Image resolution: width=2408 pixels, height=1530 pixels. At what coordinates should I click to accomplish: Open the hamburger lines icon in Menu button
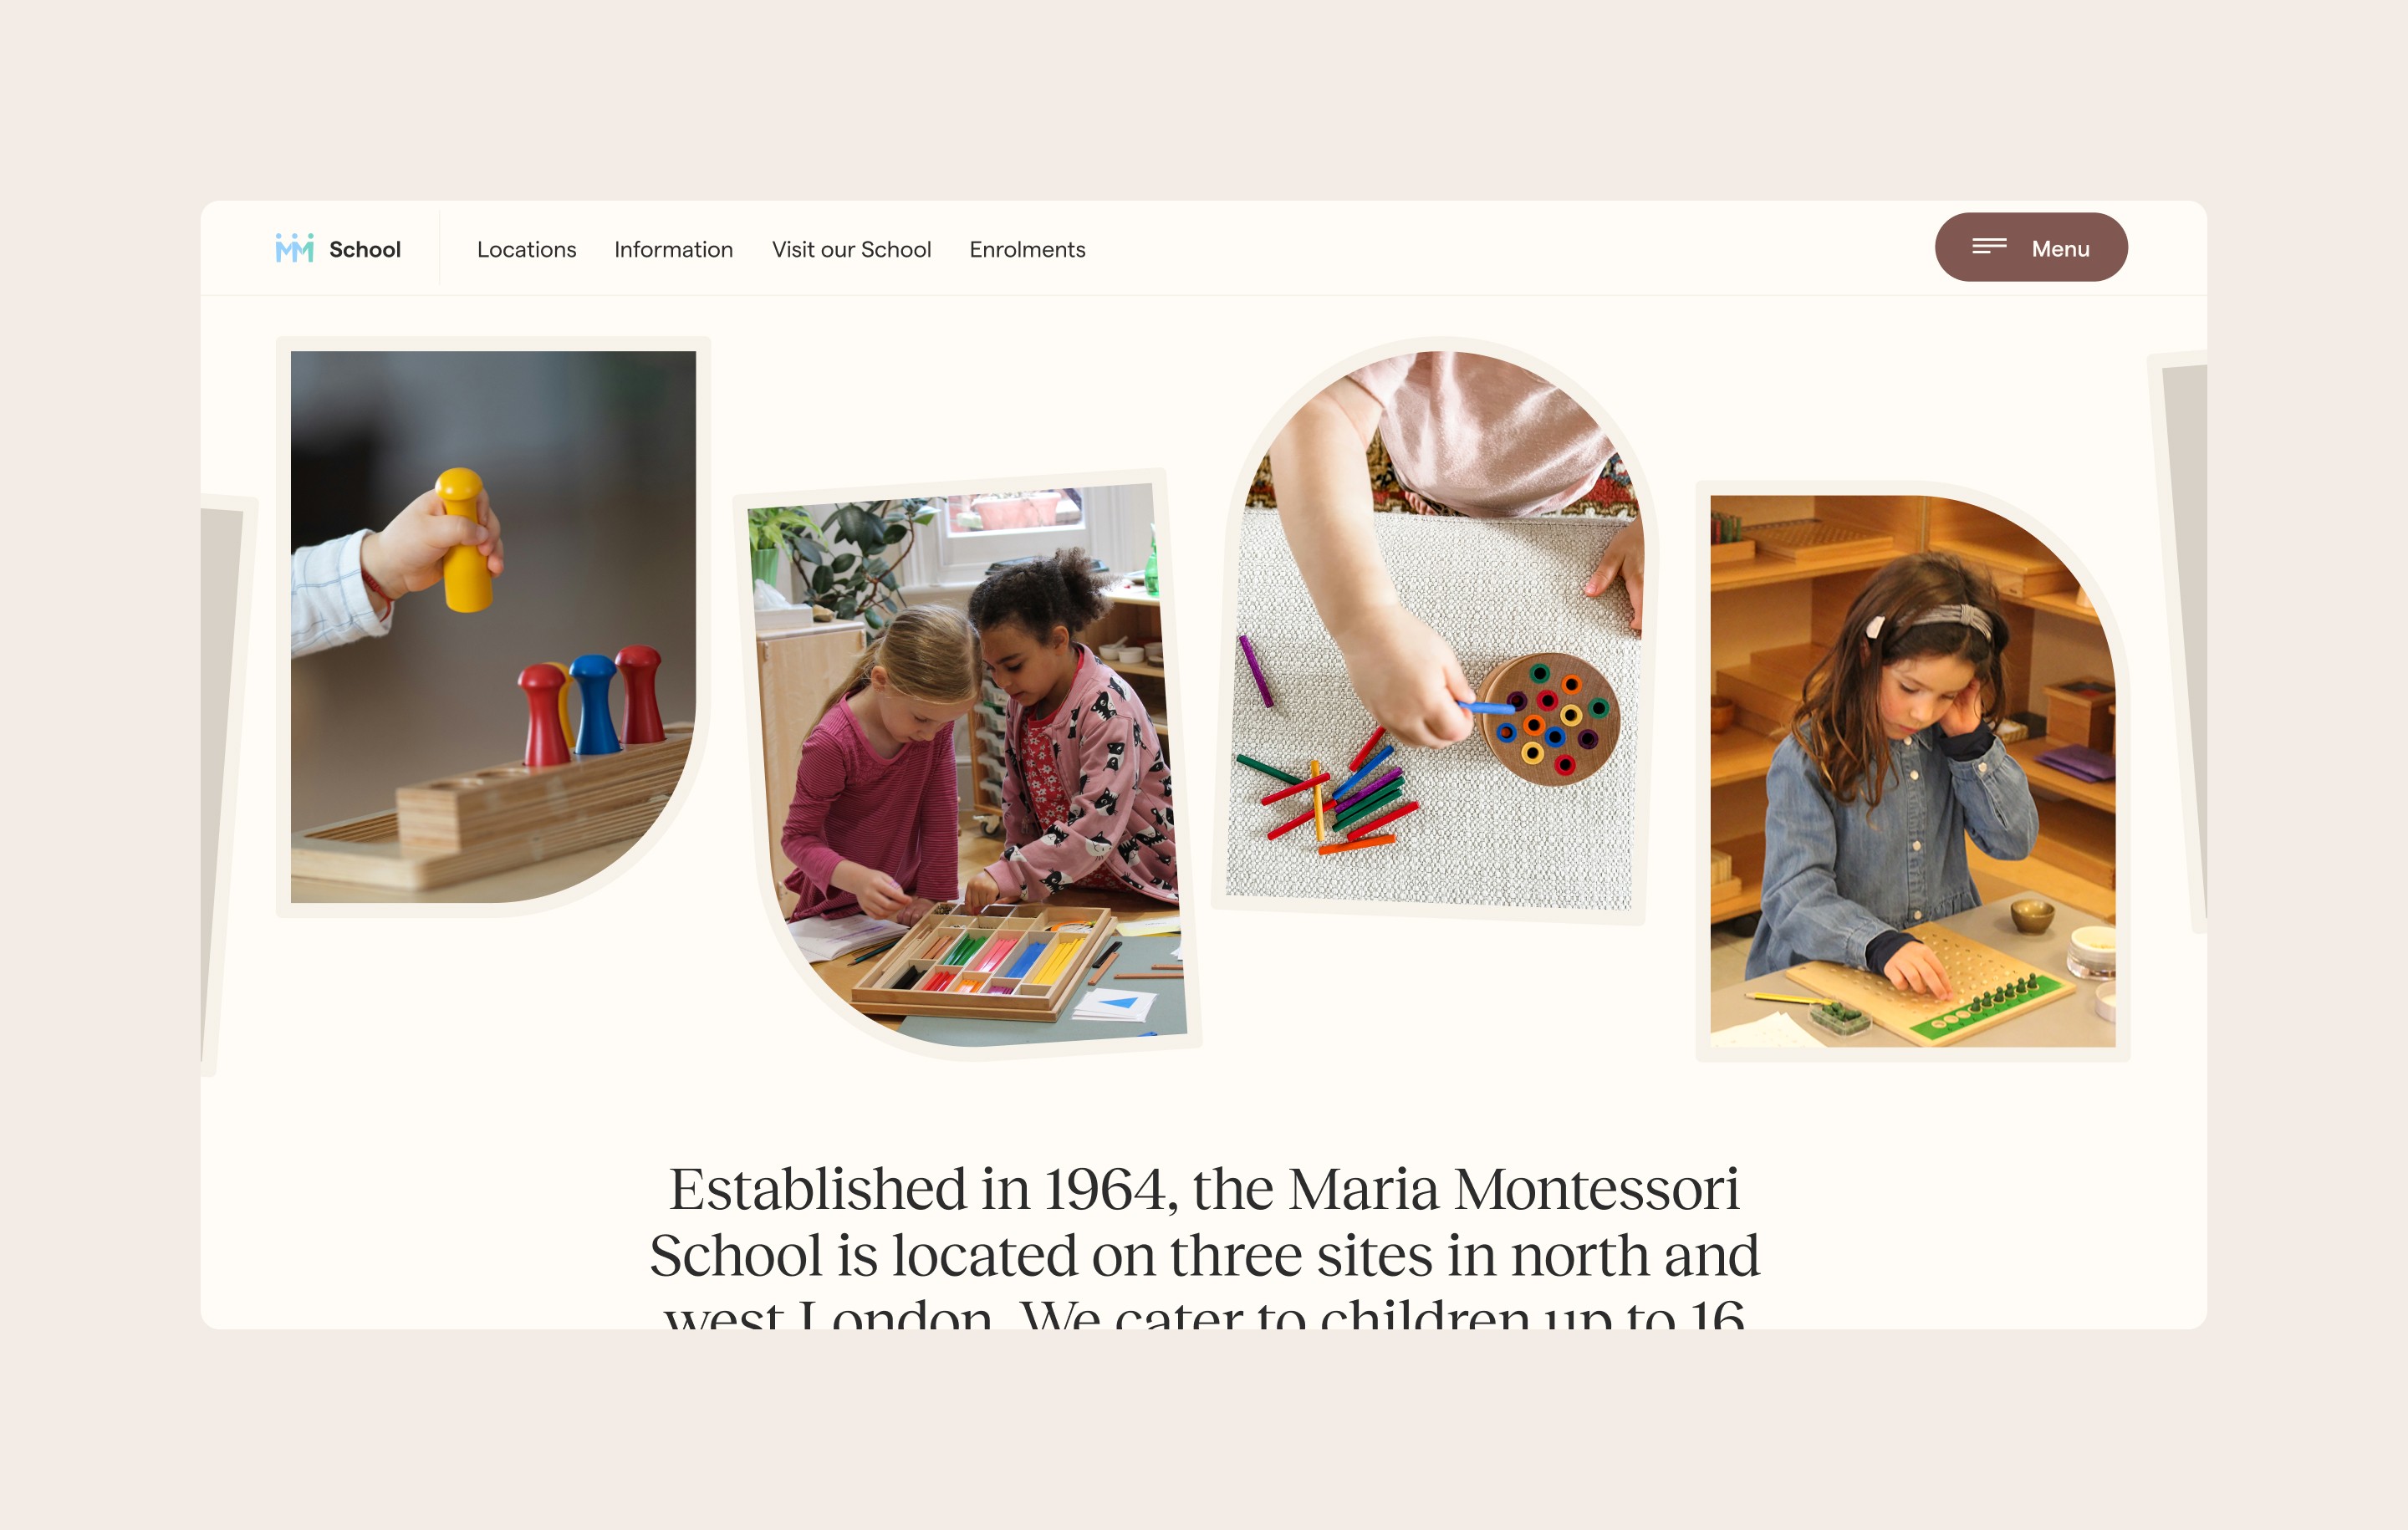coord(1989,246)
